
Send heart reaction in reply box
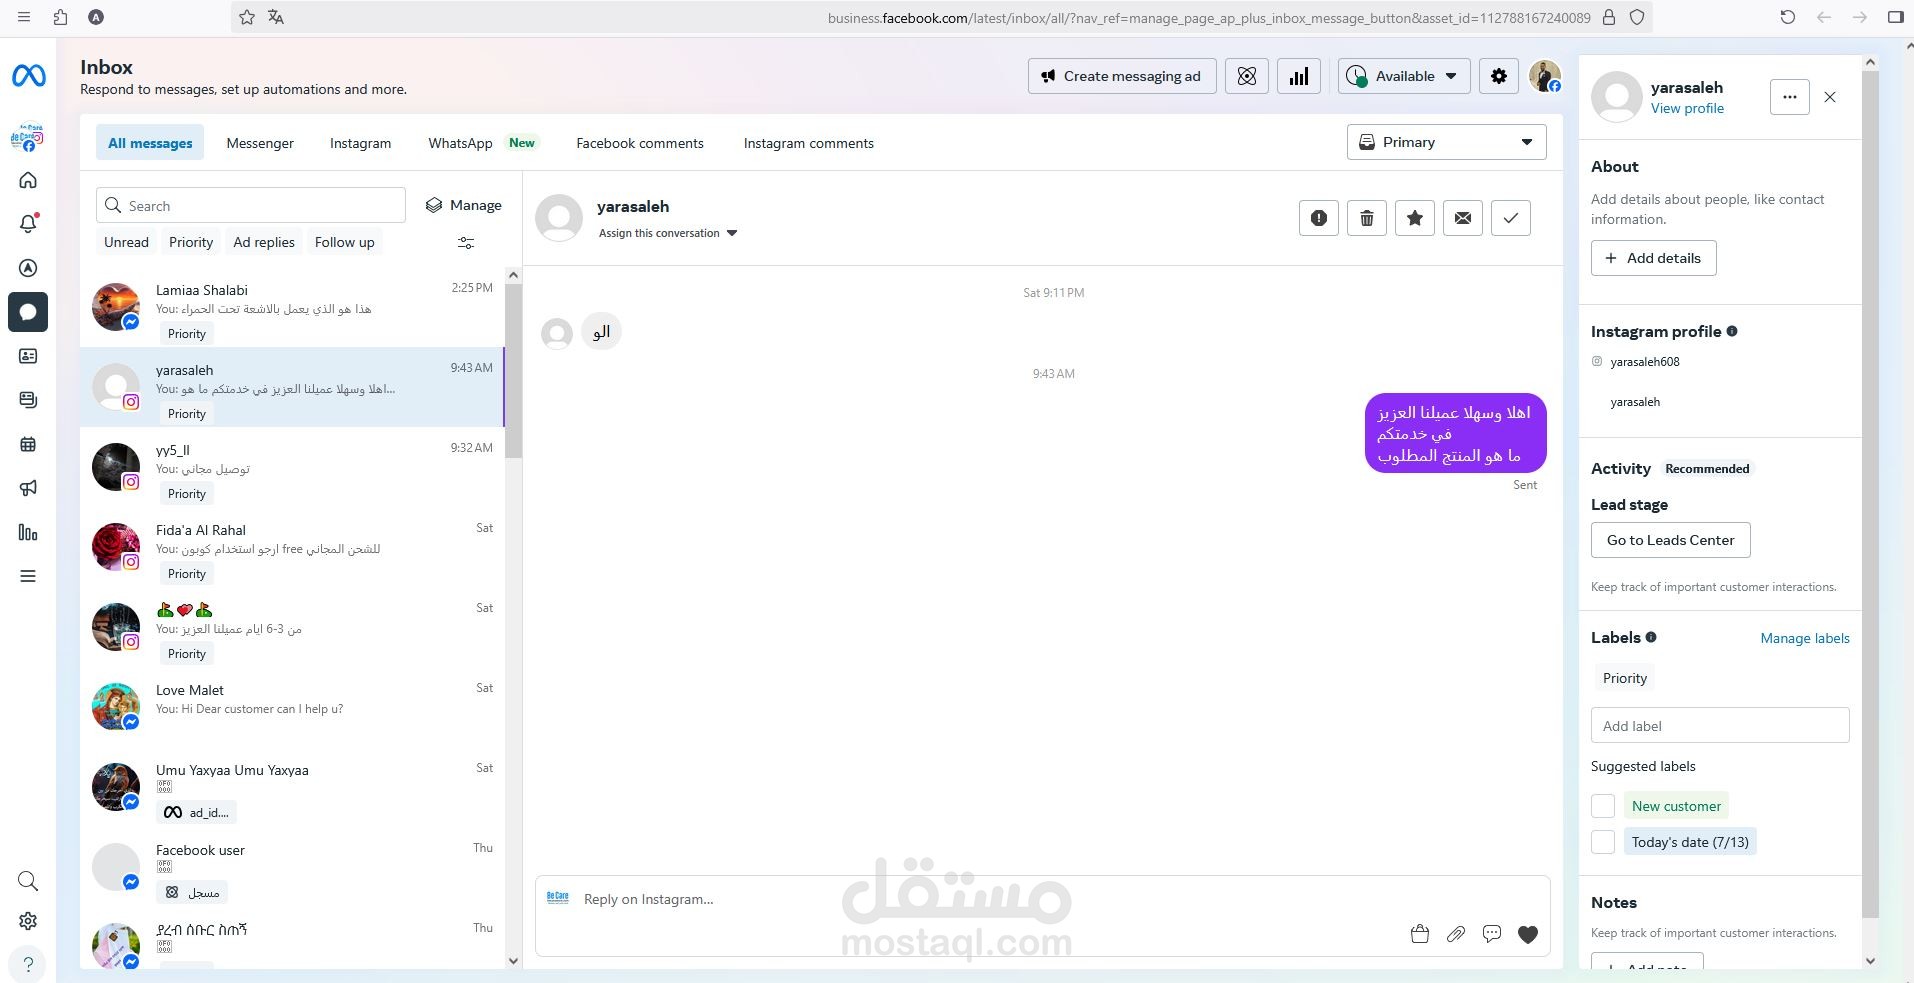[1528, 934]
